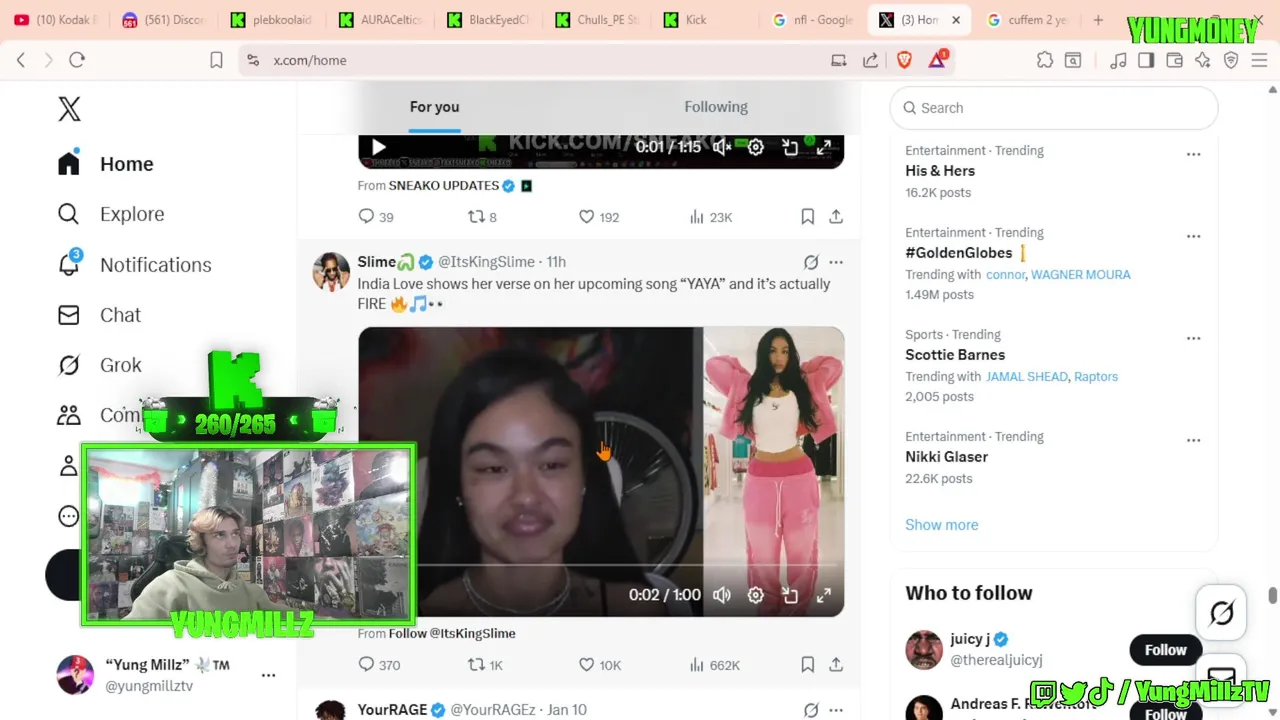Open Grok explain icon on Slime post

pos(811,262)
